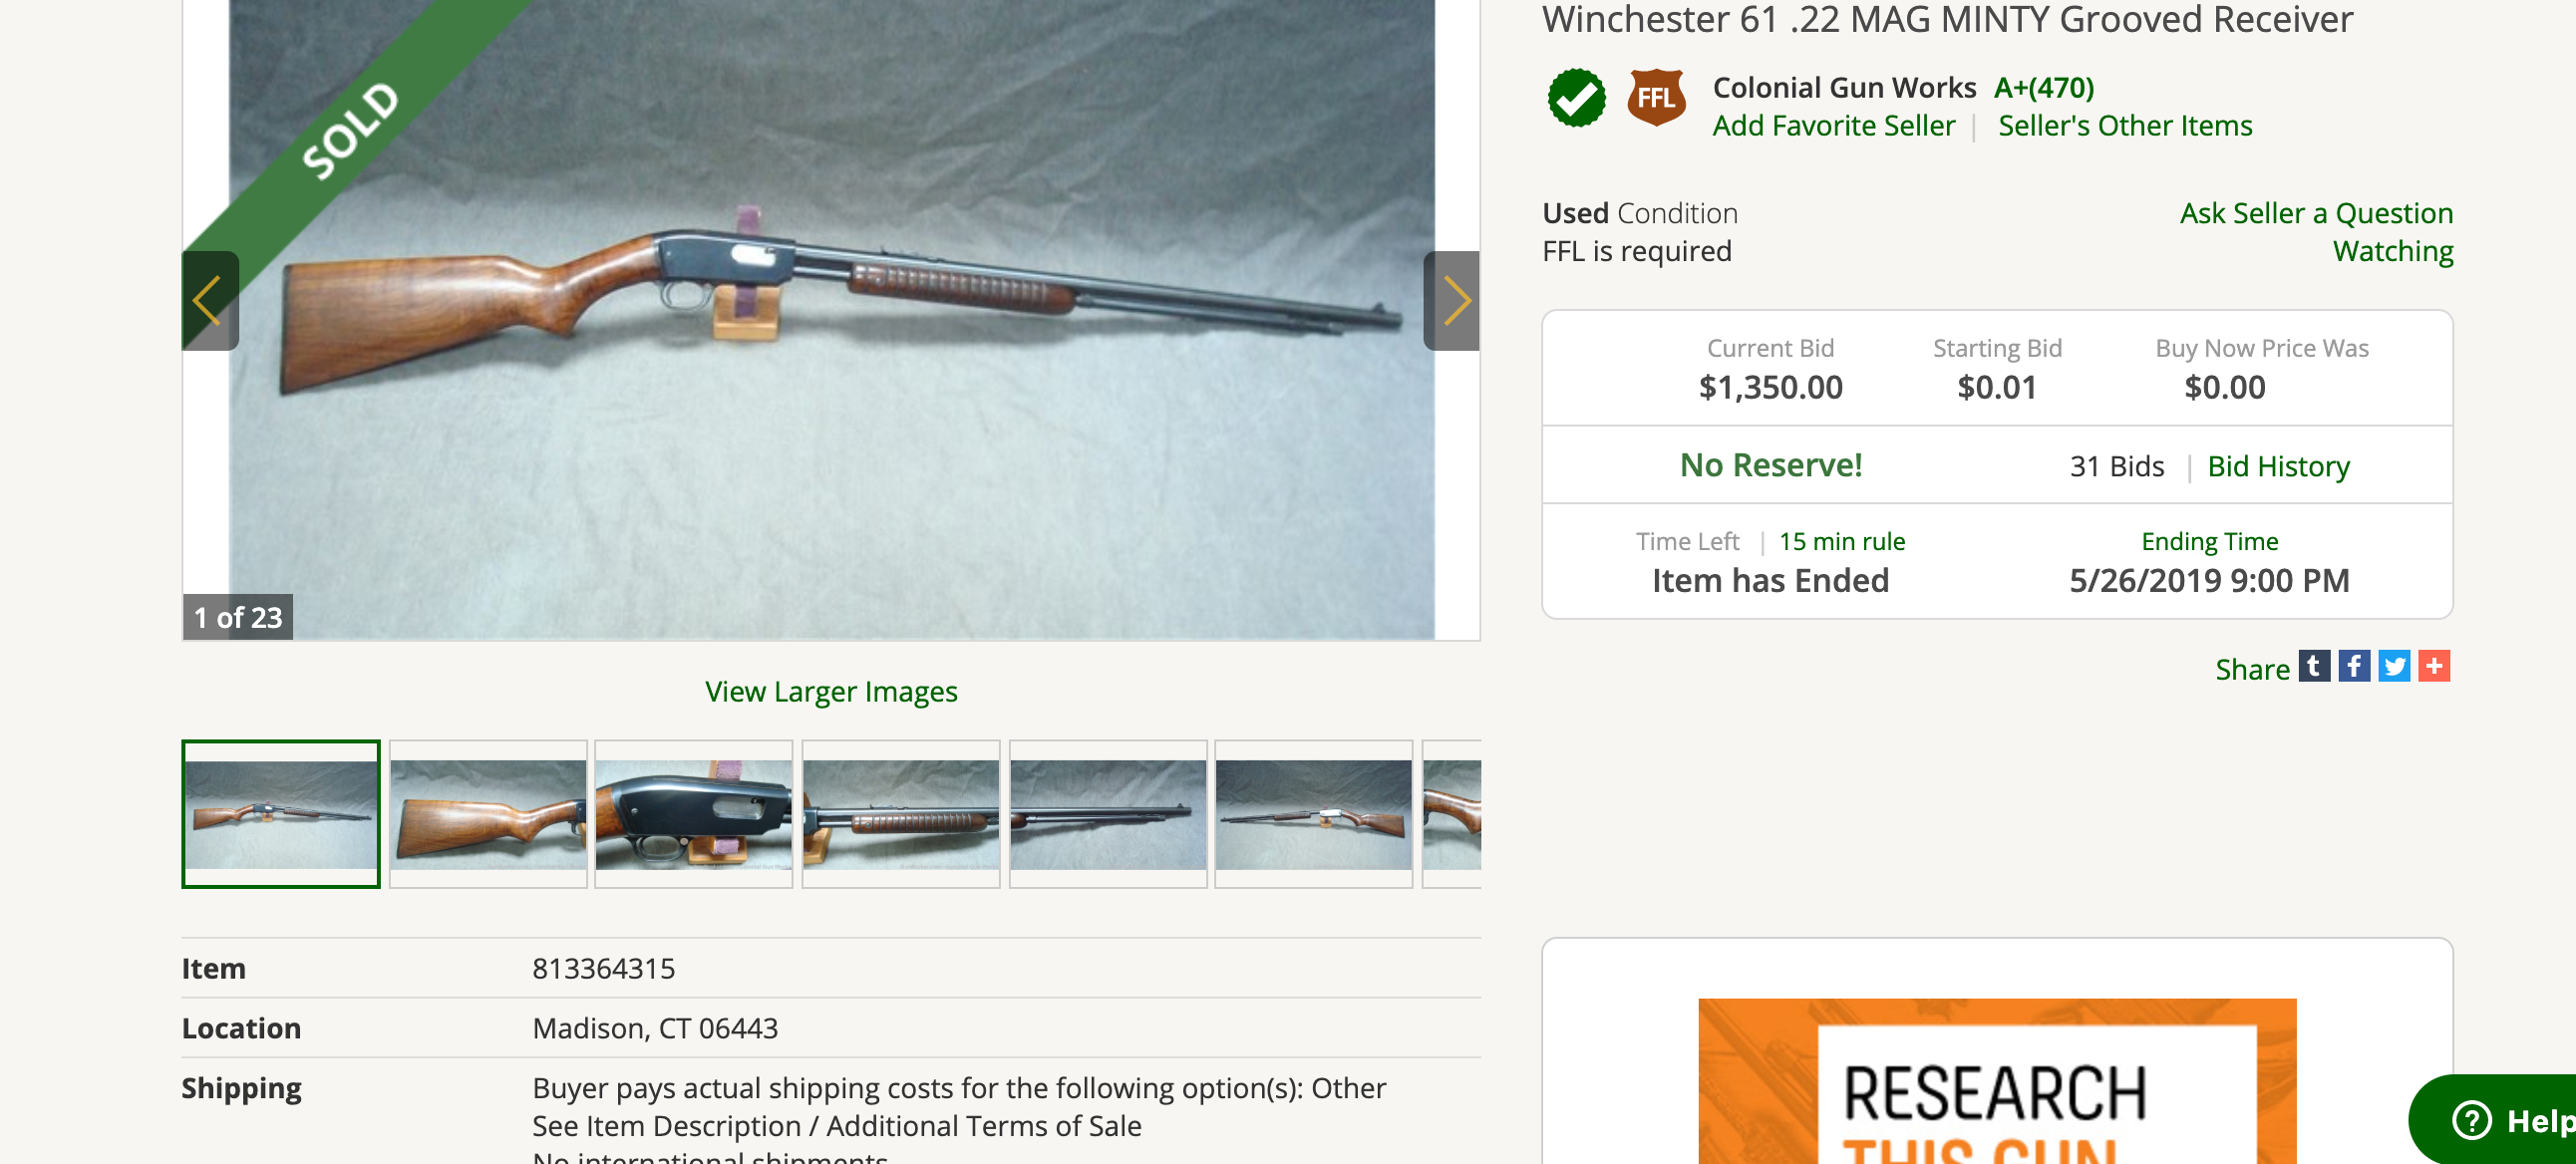Add Colonial Gun Works as favorite seller
The height and width of the screenshot is (1164, 2576).
1833,126
